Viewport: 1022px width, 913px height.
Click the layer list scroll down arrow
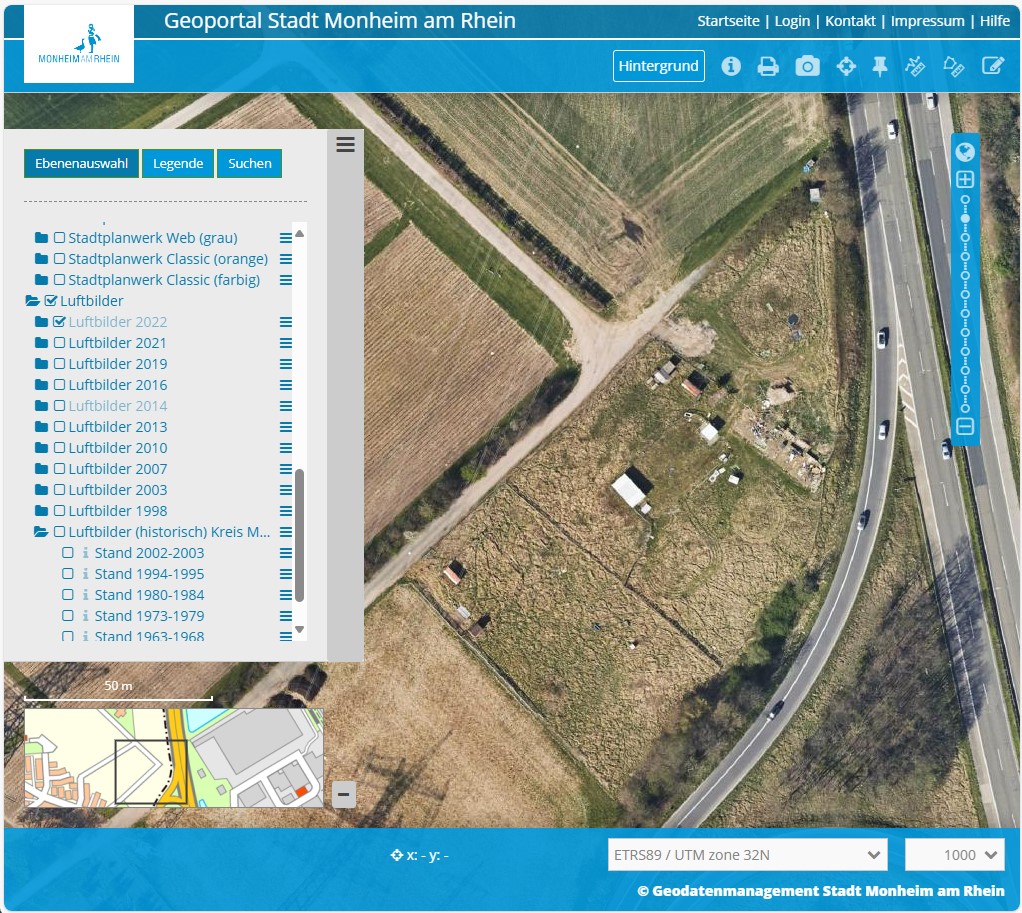point(300,630)
